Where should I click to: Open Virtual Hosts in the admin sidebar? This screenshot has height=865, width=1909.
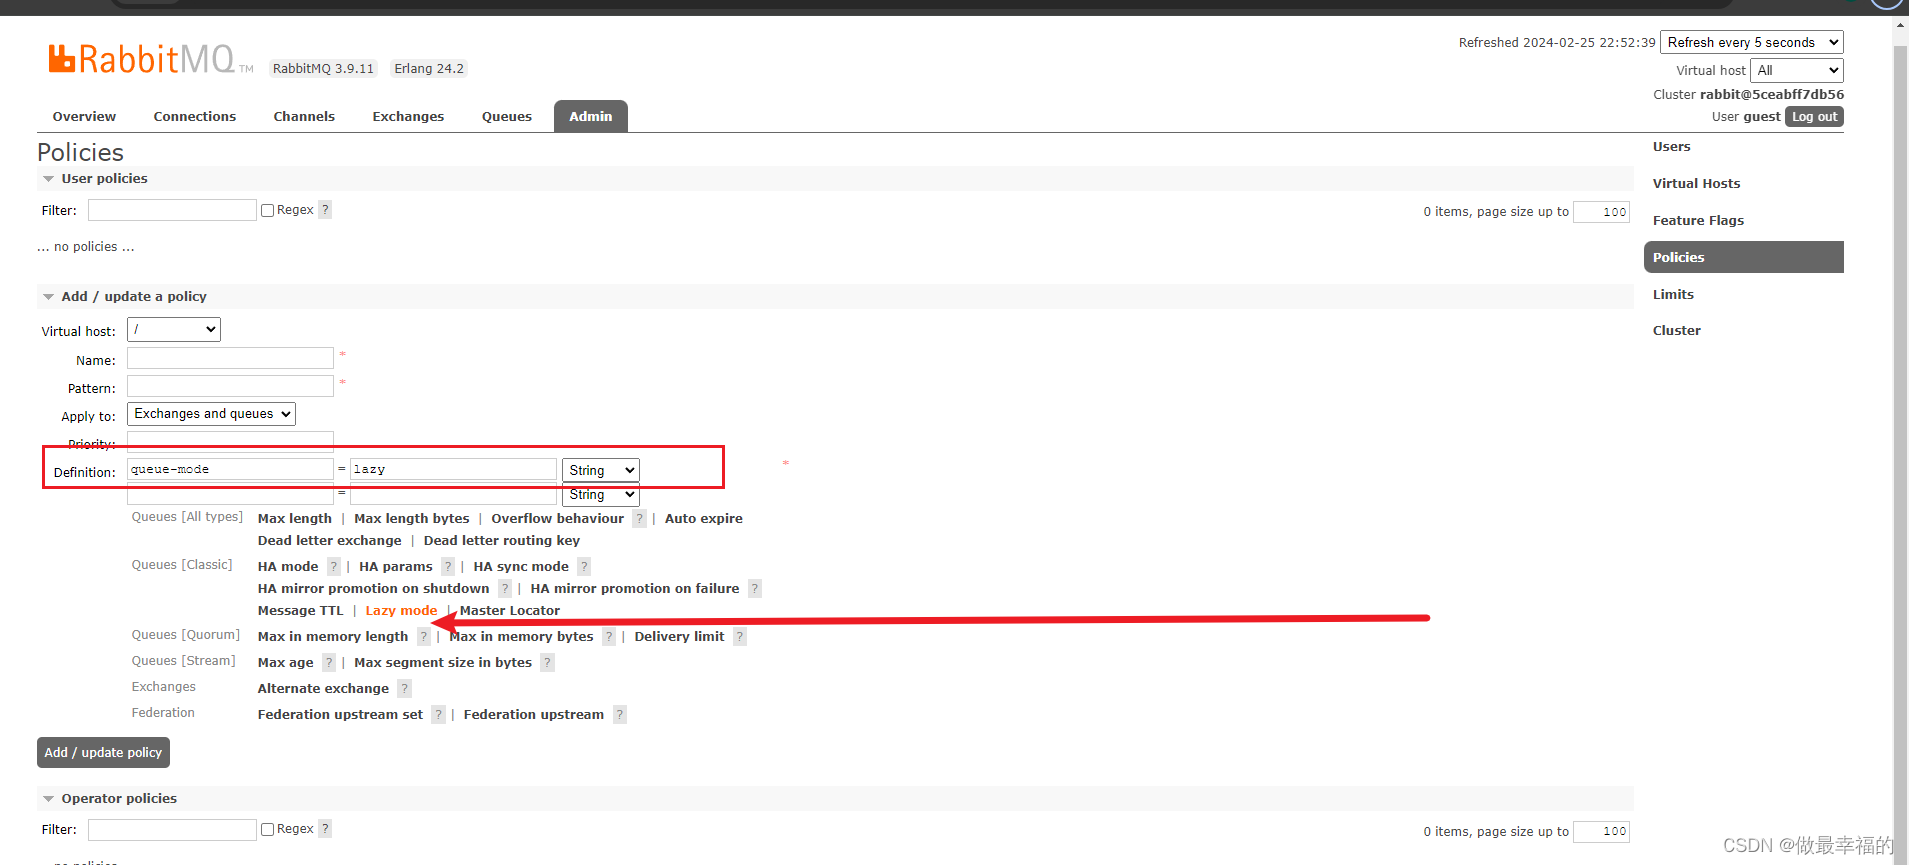point(1696,184)
